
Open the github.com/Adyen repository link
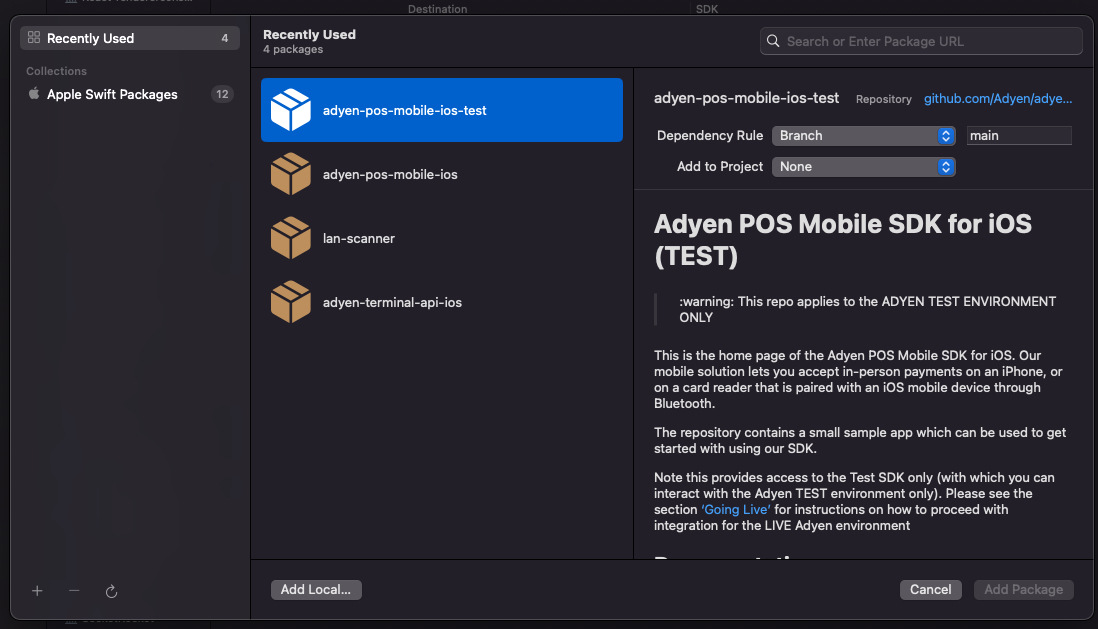[998, 99]
